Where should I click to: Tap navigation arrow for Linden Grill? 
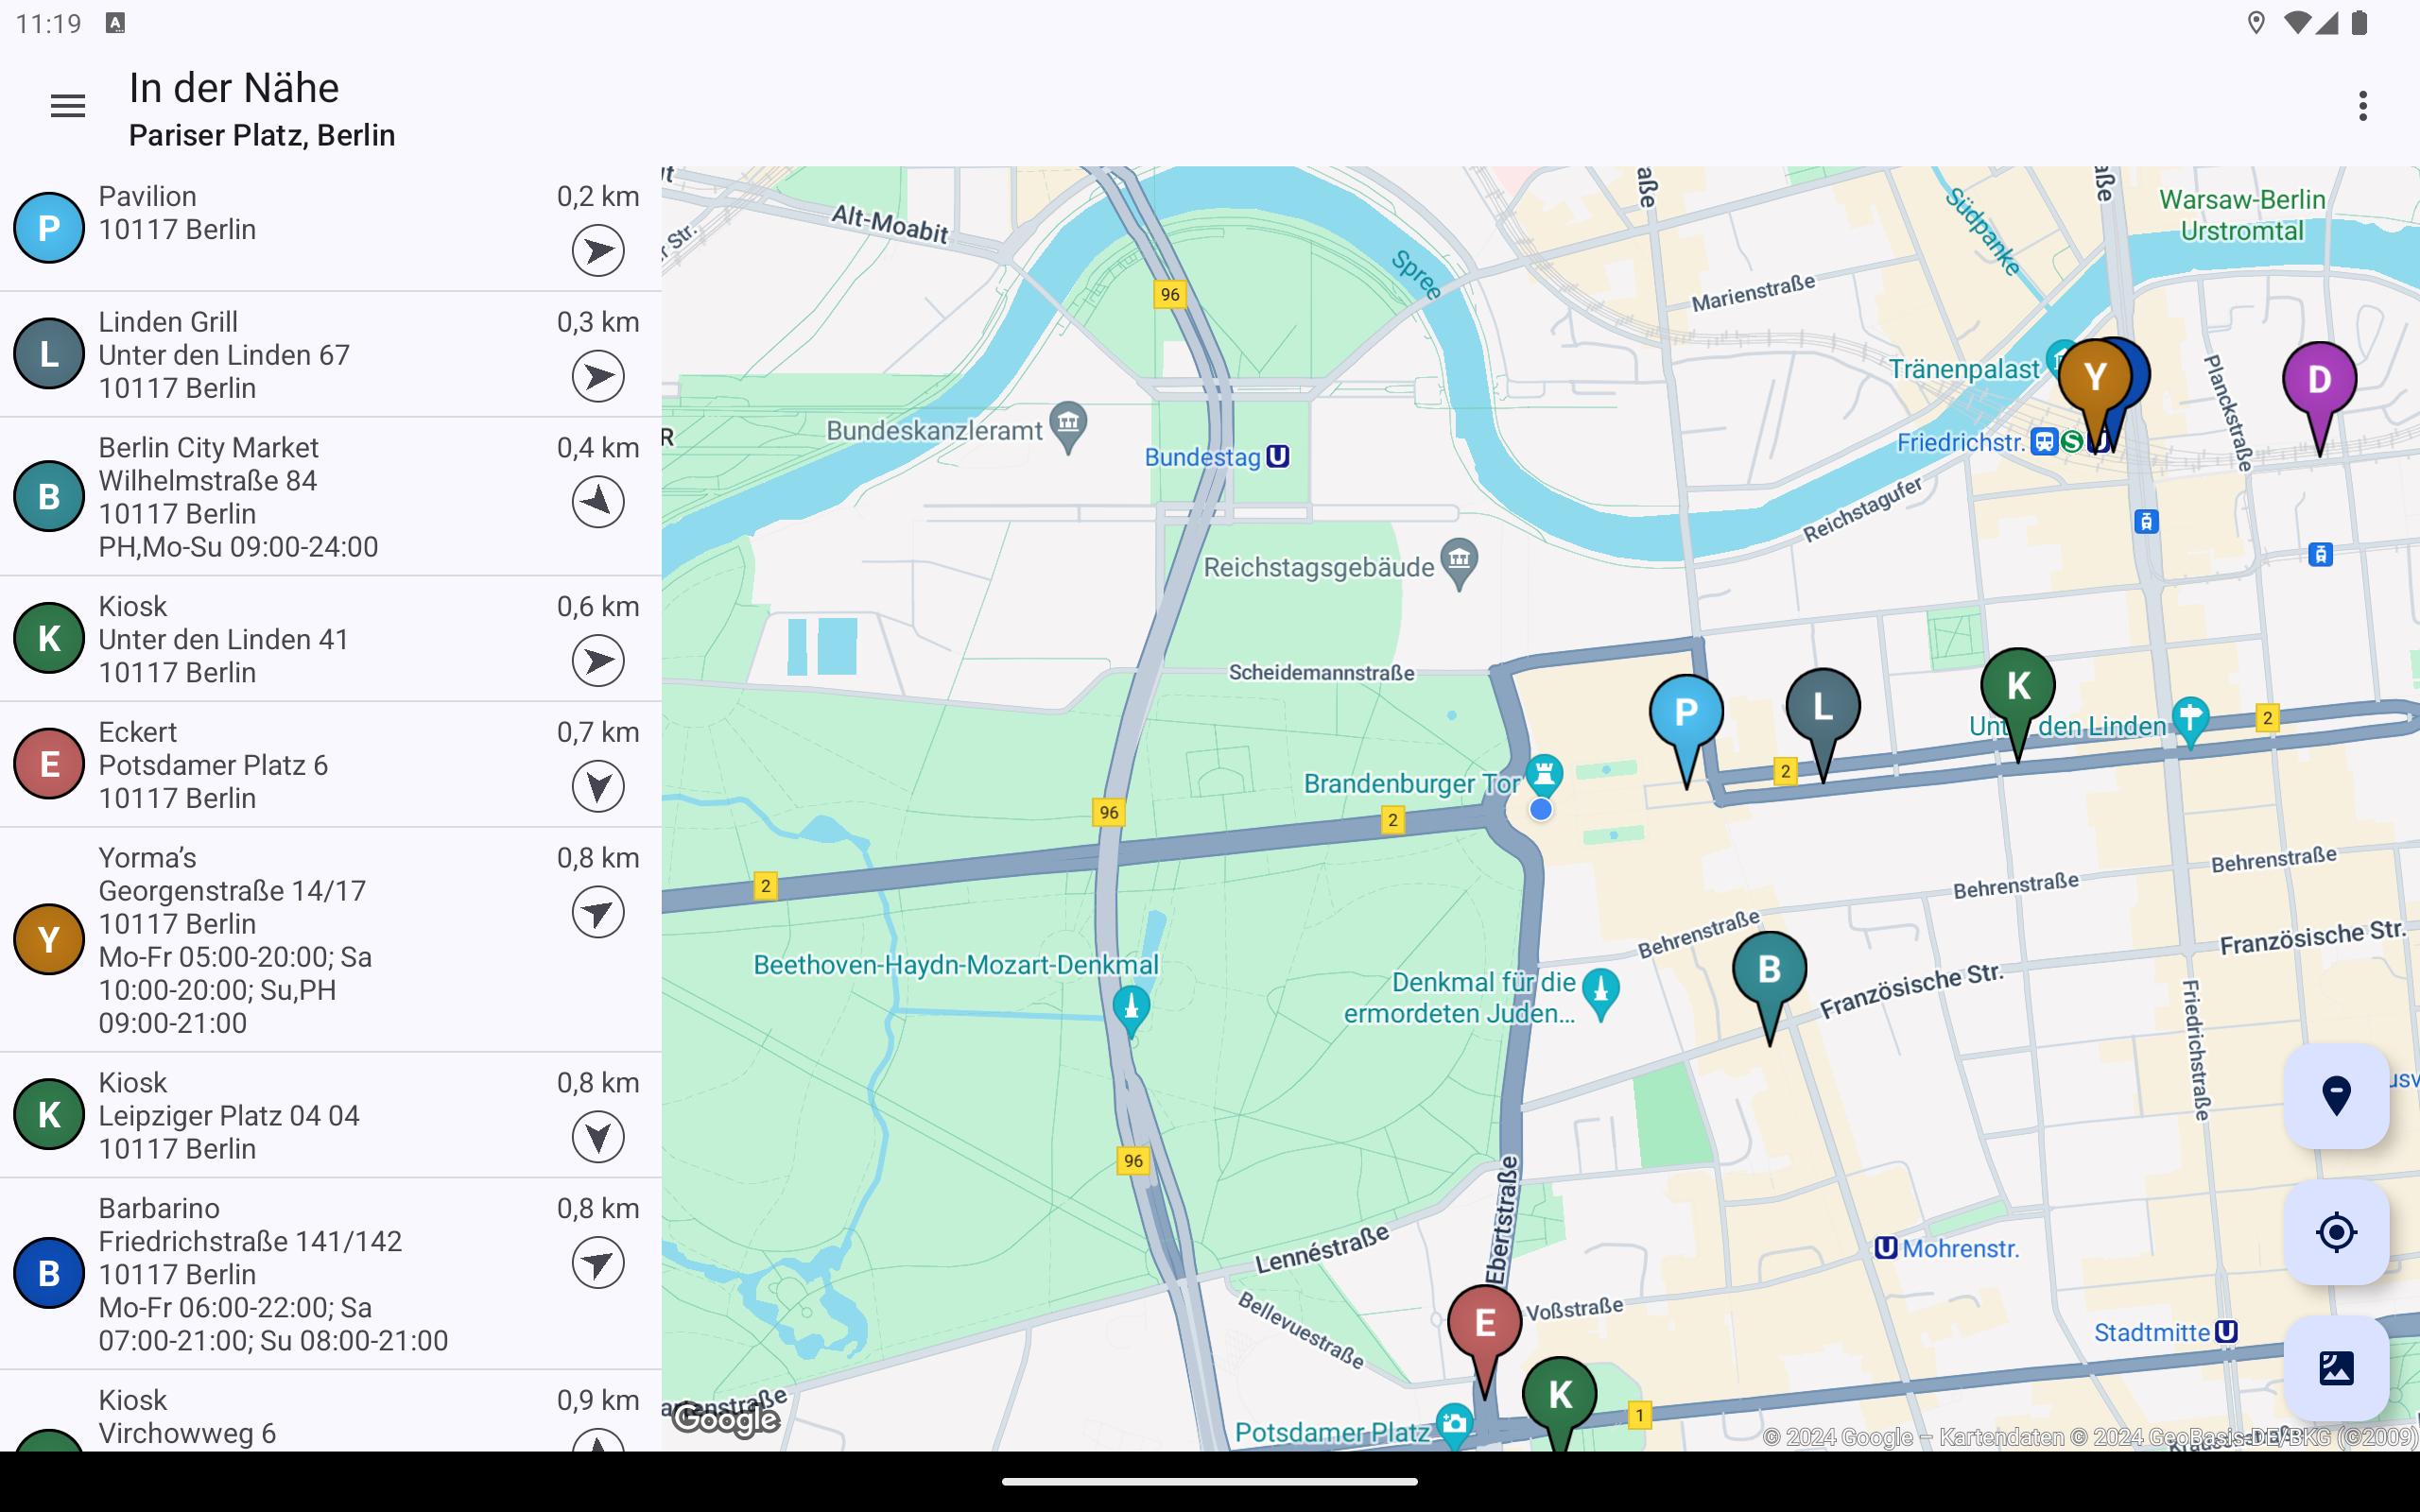[x=598, y=376]
